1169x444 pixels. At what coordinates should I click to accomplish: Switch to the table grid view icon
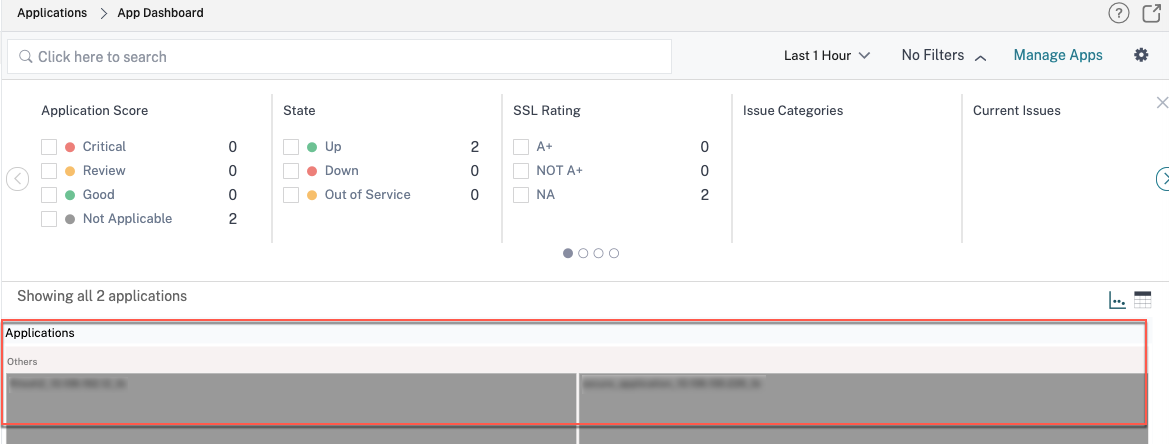coord(1143,300)
